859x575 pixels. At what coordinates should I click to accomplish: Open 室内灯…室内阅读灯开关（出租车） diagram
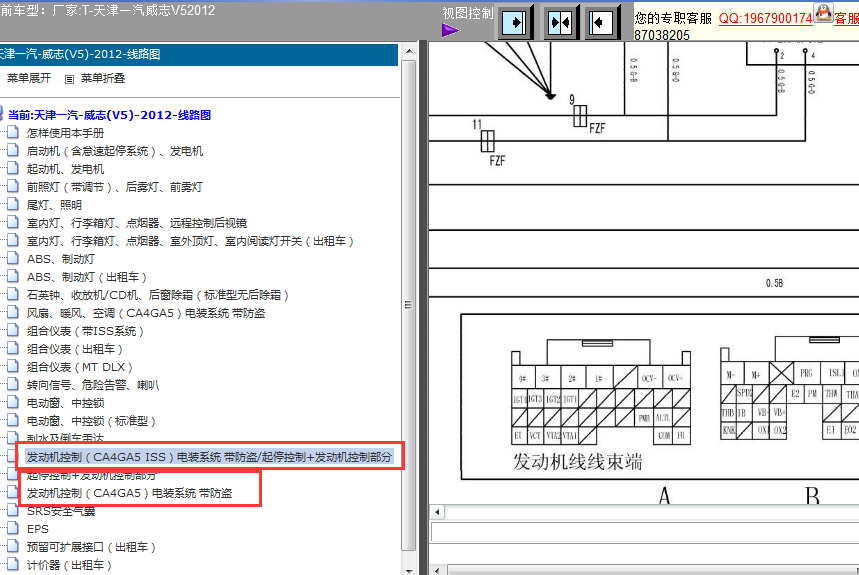(x=190, y=241)
